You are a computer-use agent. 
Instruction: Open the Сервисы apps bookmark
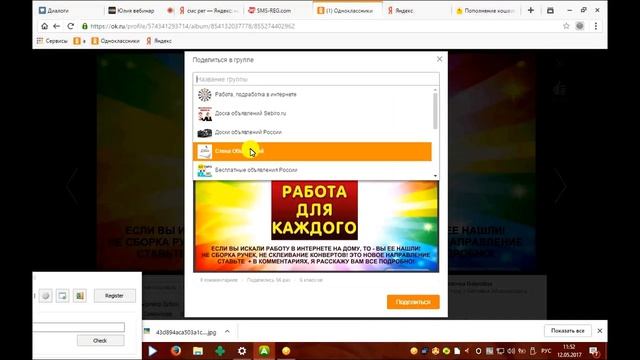point(52,41)
